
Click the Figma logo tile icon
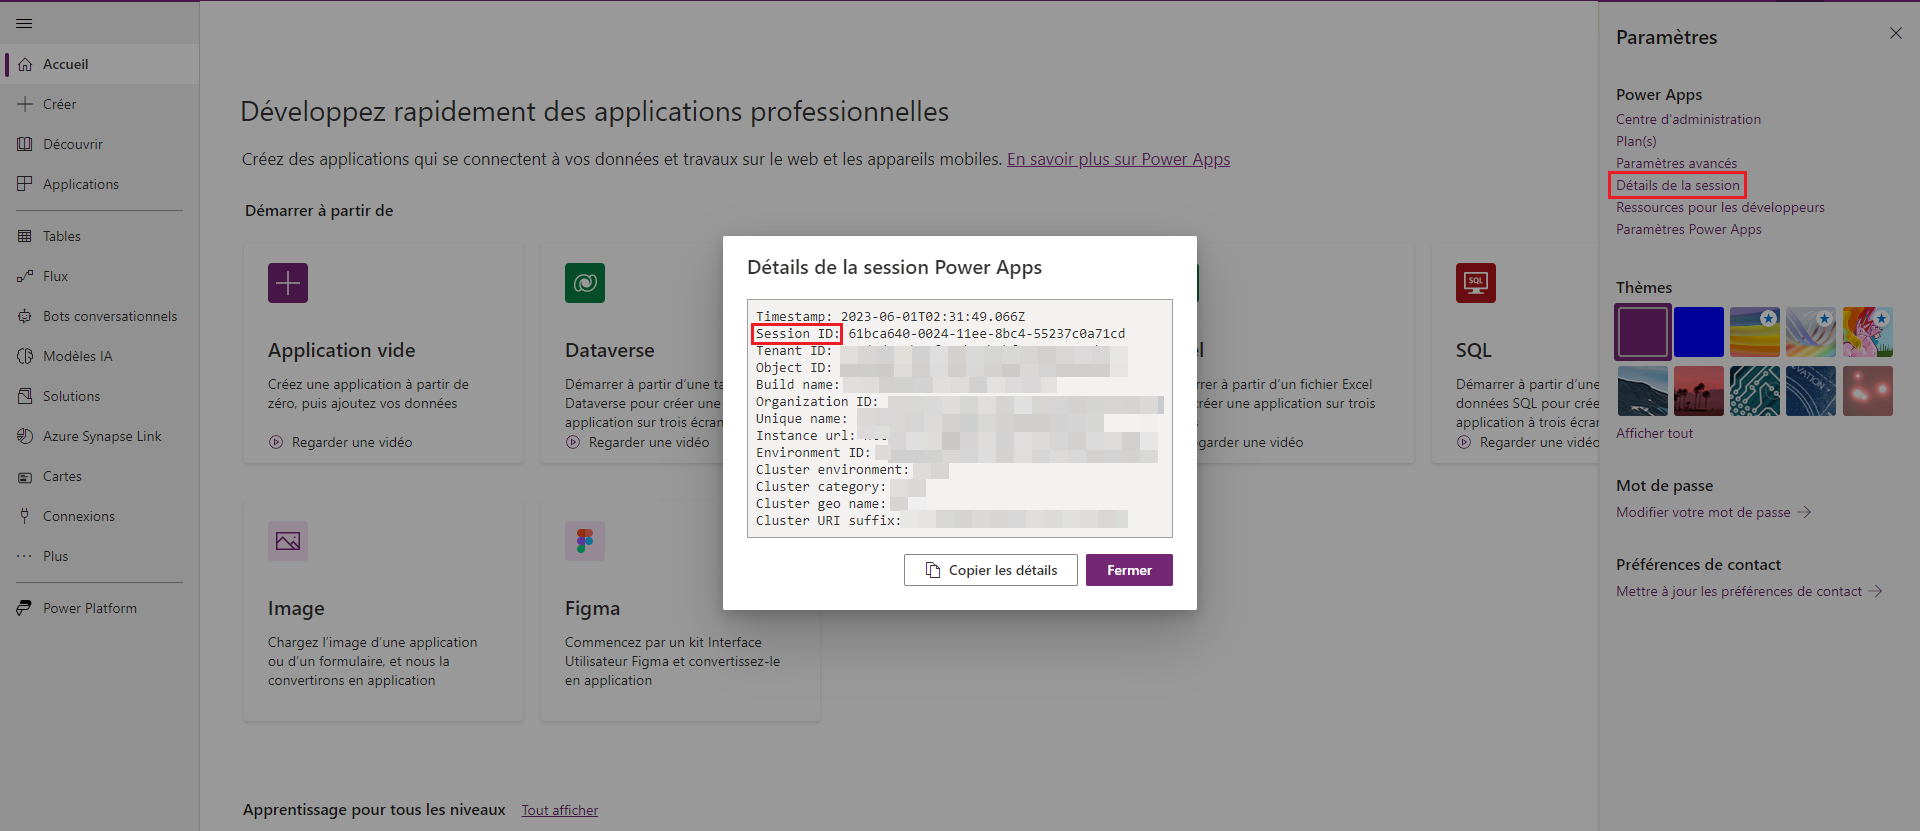(585, 541)
